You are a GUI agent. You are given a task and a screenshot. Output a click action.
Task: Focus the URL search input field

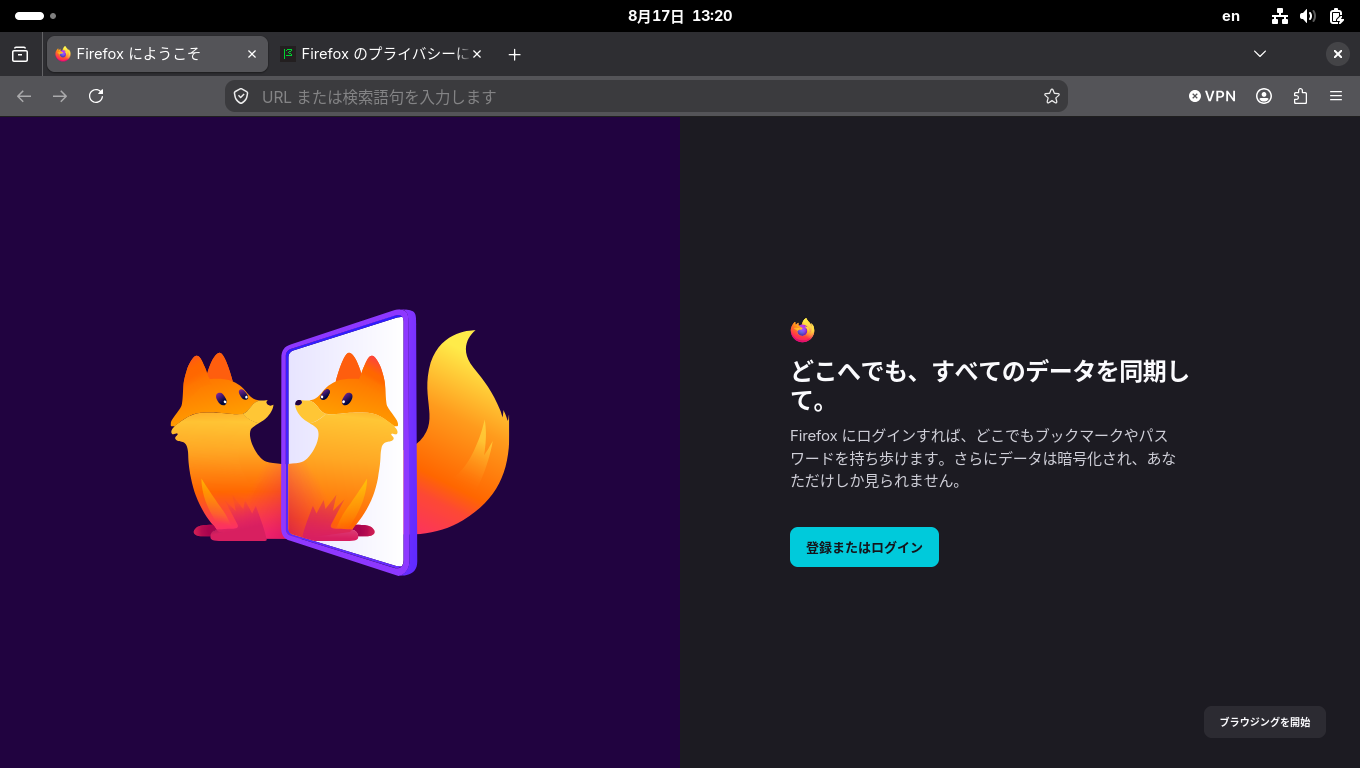point(646,96)
